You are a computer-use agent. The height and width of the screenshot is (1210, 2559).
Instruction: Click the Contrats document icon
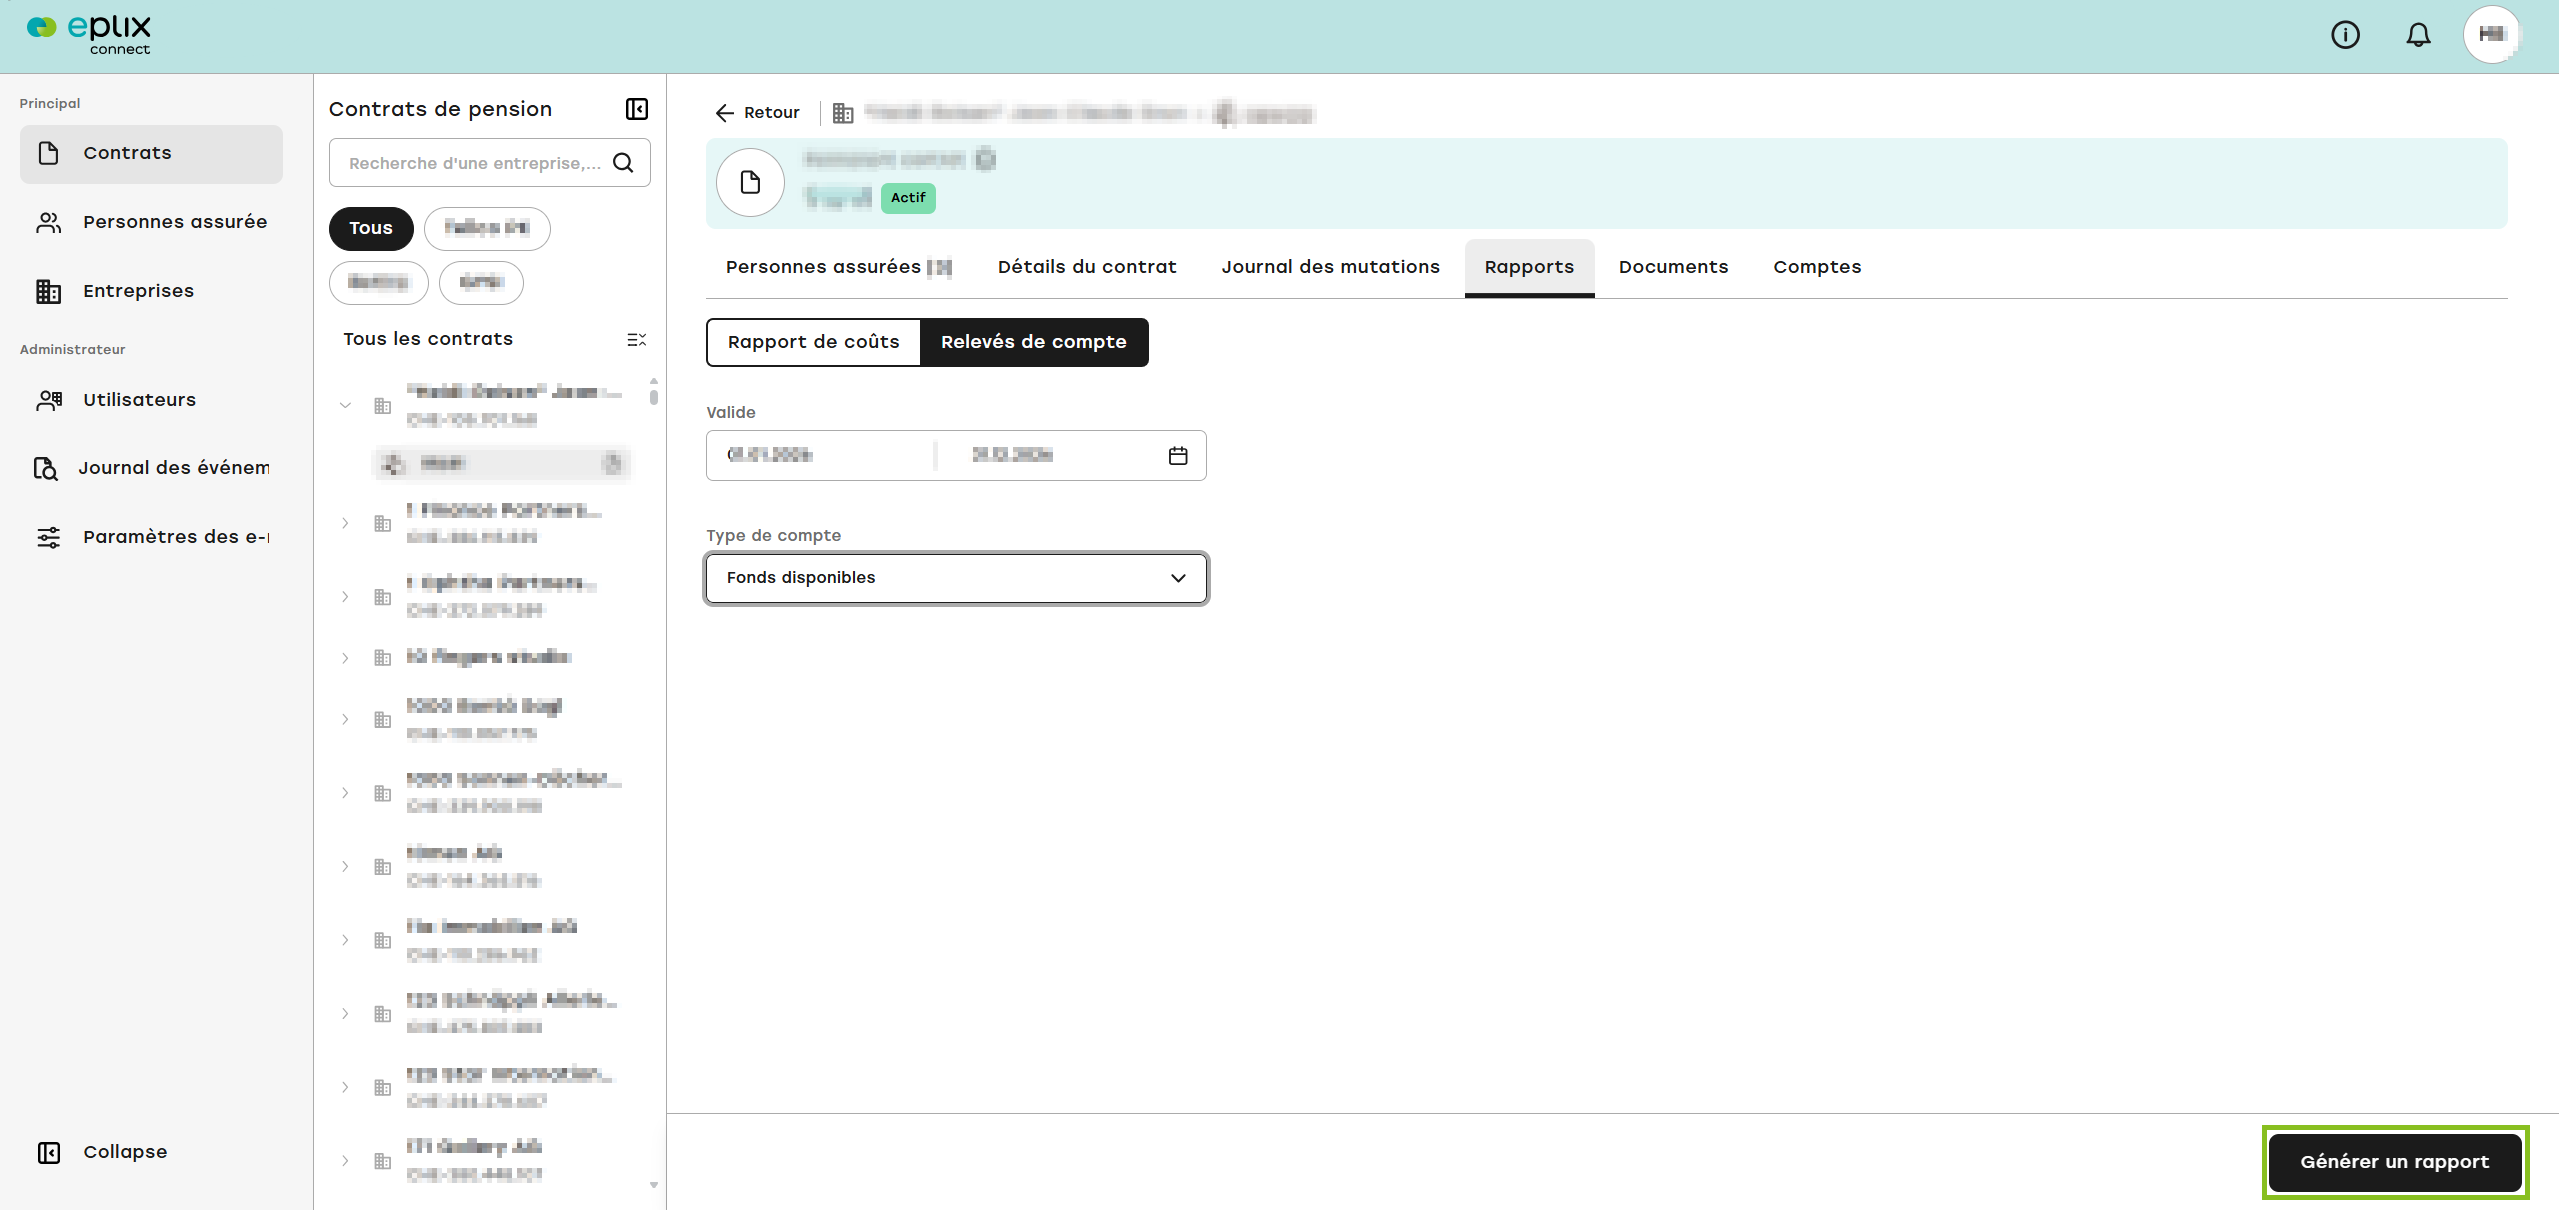(49, 153)
